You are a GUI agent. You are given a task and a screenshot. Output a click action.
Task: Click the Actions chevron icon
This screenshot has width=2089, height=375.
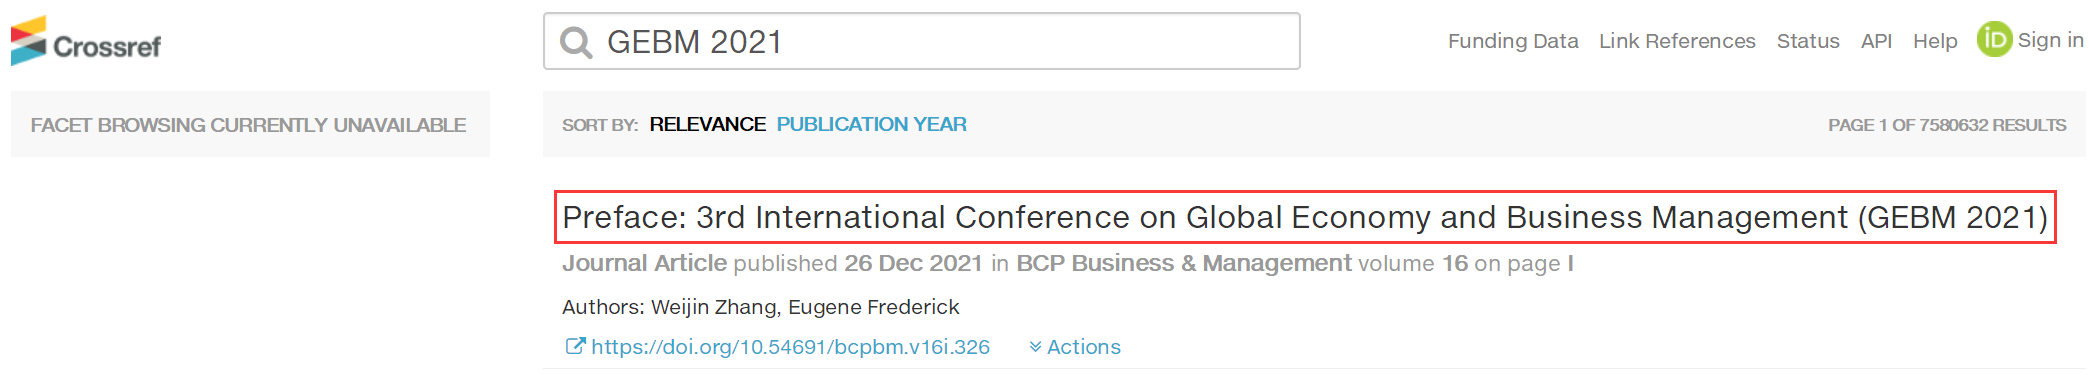point(1035,347)
